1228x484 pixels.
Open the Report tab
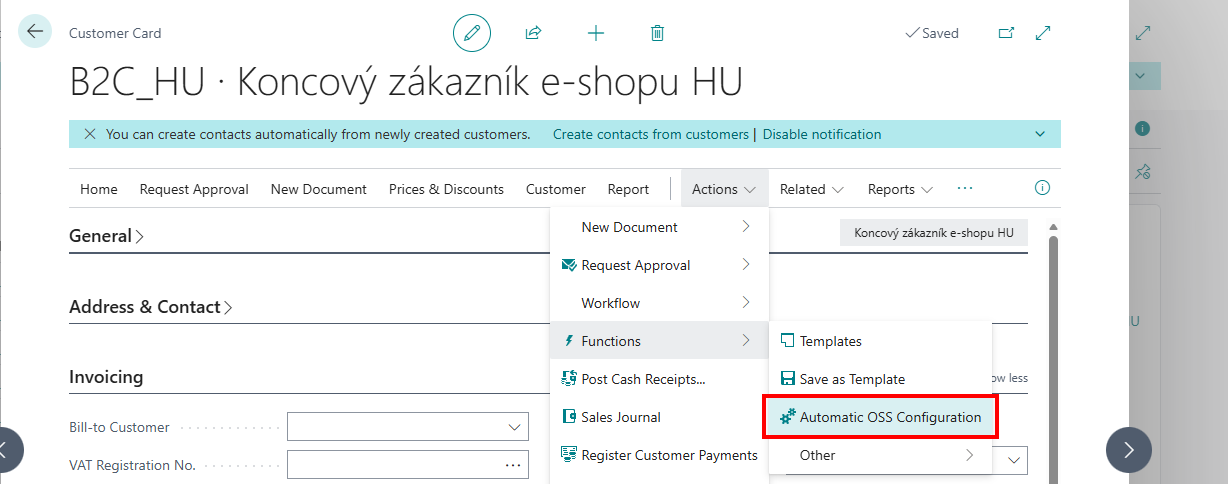click(629, 189)
